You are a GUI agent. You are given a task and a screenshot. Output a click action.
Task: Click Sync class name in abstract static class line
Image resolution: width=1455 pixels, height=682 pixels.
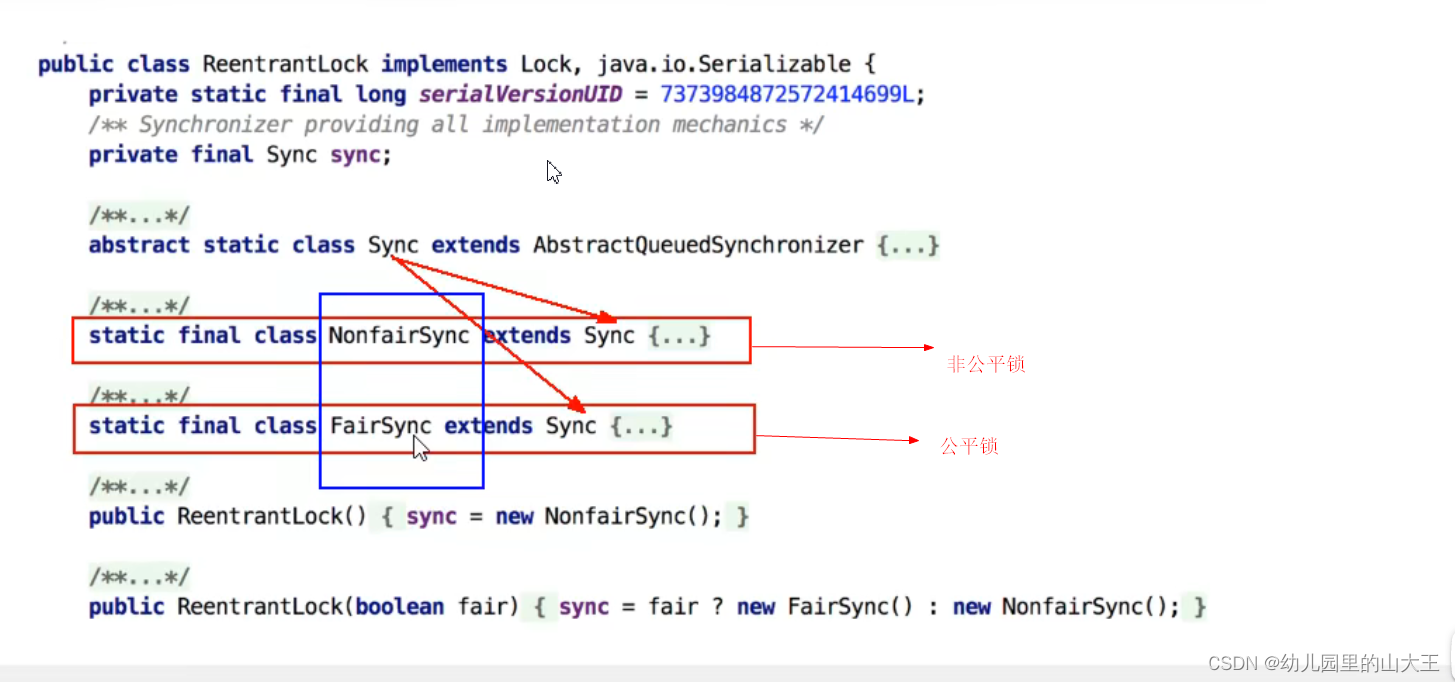pos(393,245)
